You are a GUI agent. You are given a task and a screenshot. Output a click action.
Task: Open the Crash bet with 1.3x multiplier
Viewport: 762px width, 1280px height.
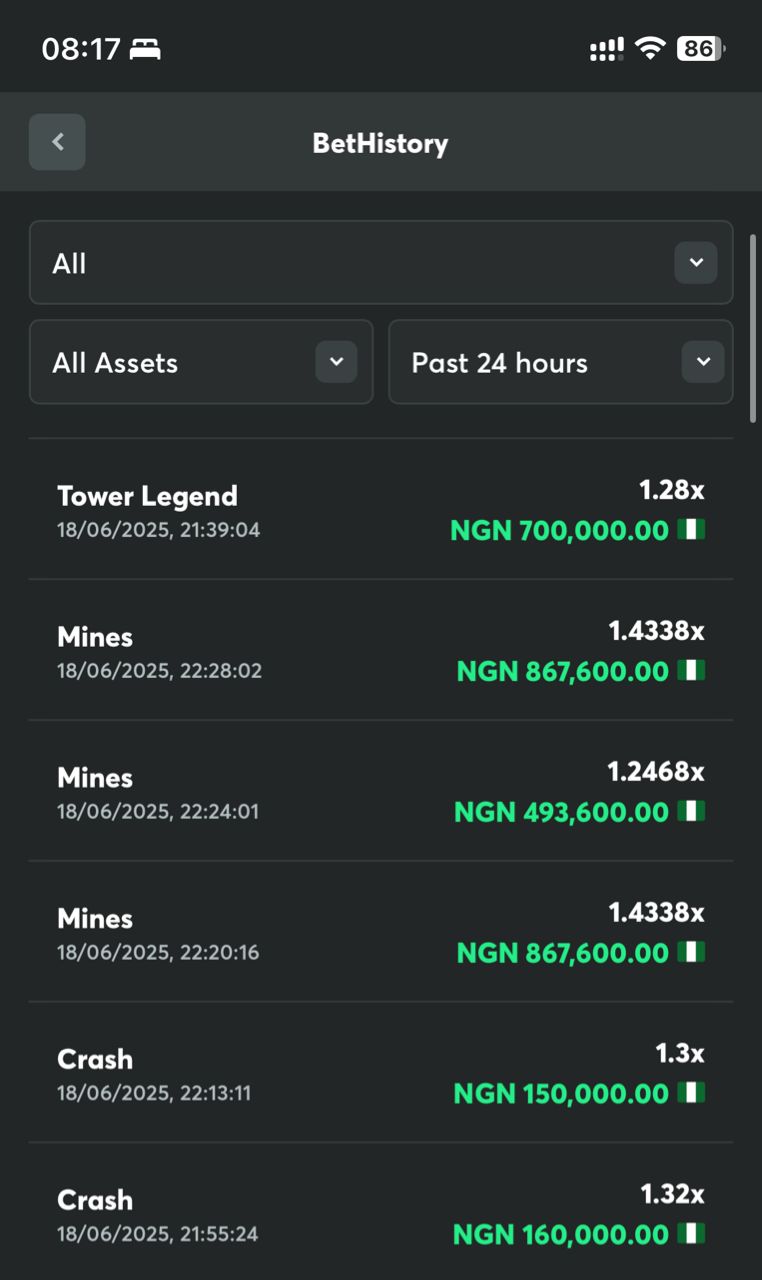pos(381,1073)
